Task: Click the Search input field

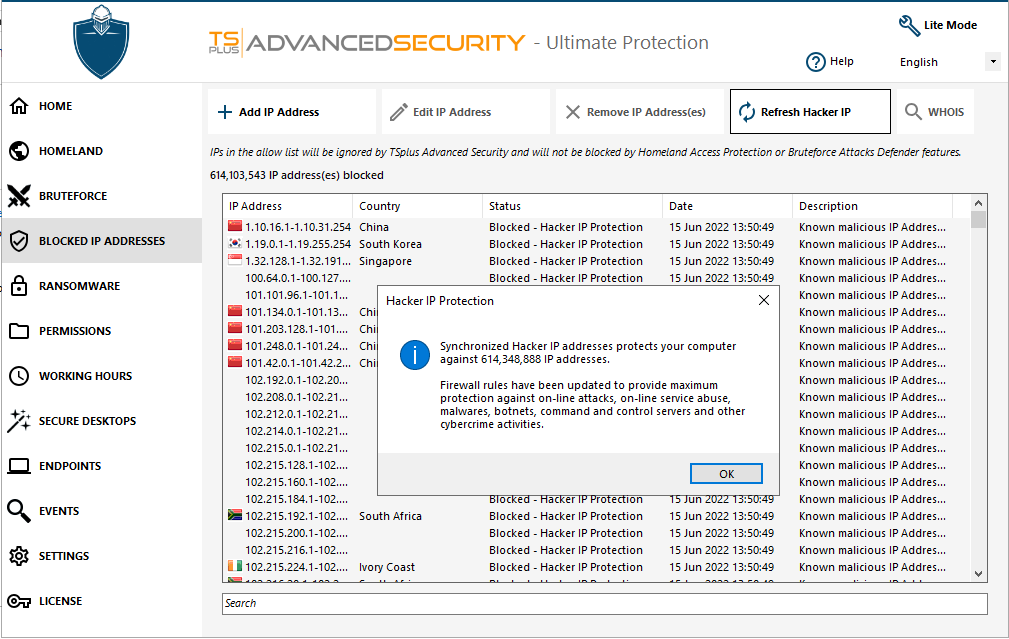Action: tap(604, 603)
